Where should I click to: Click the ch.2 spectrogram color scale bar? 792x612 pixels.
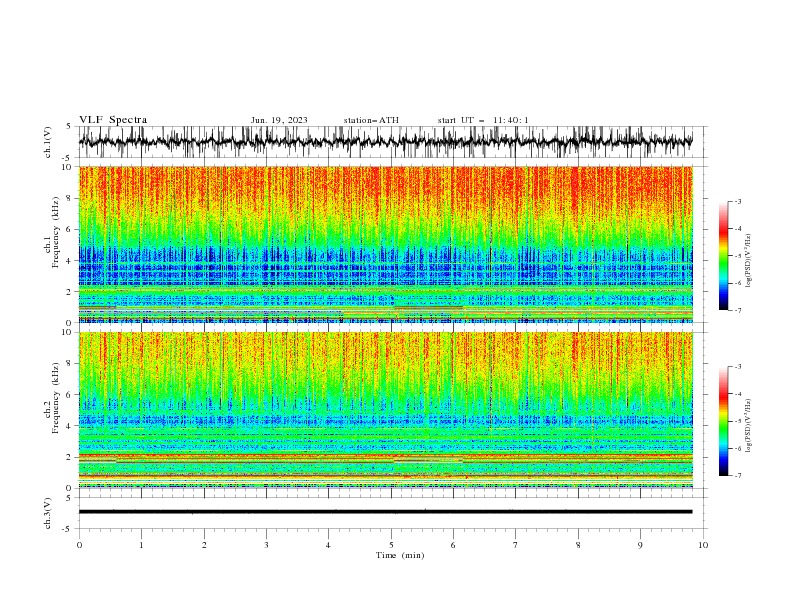723,421
